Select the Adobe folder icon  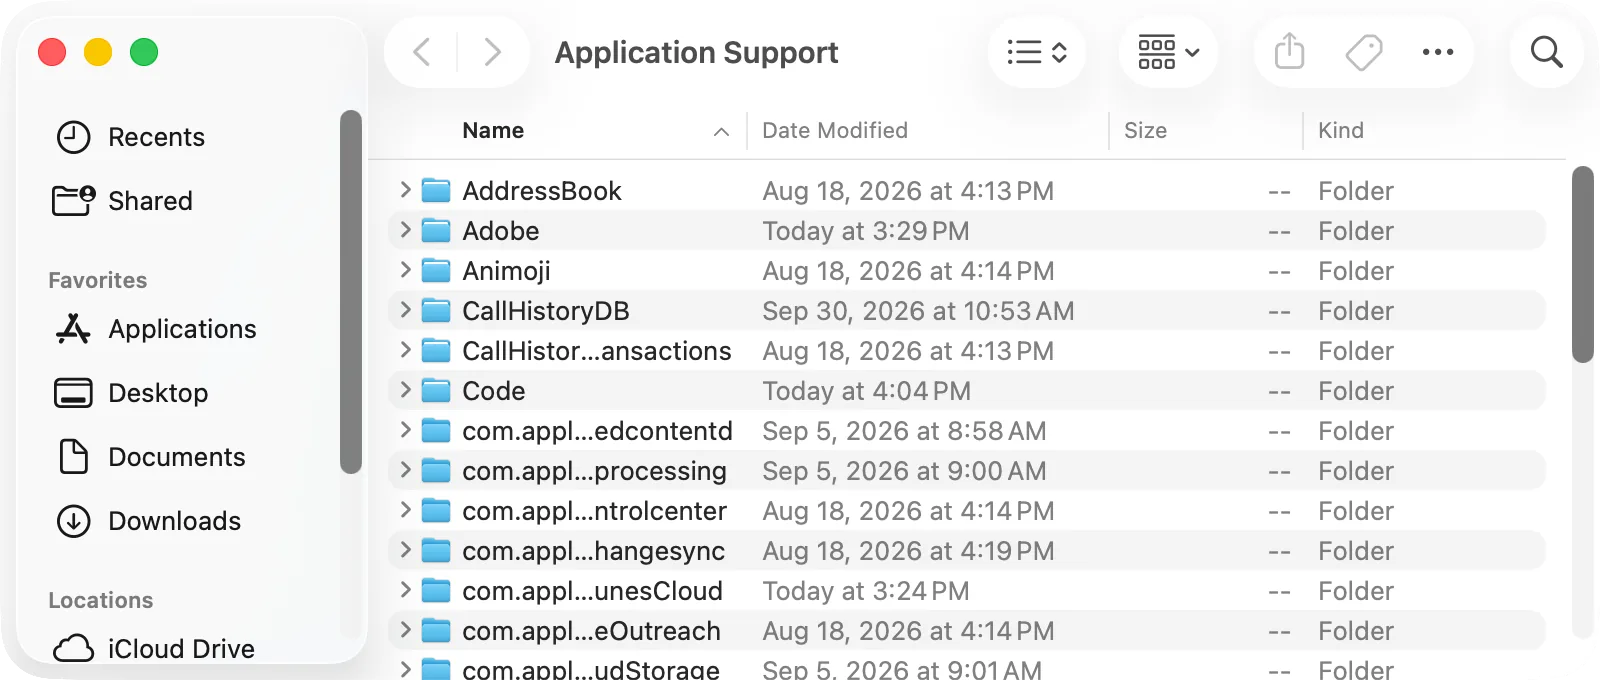click(x=436, y=230)
